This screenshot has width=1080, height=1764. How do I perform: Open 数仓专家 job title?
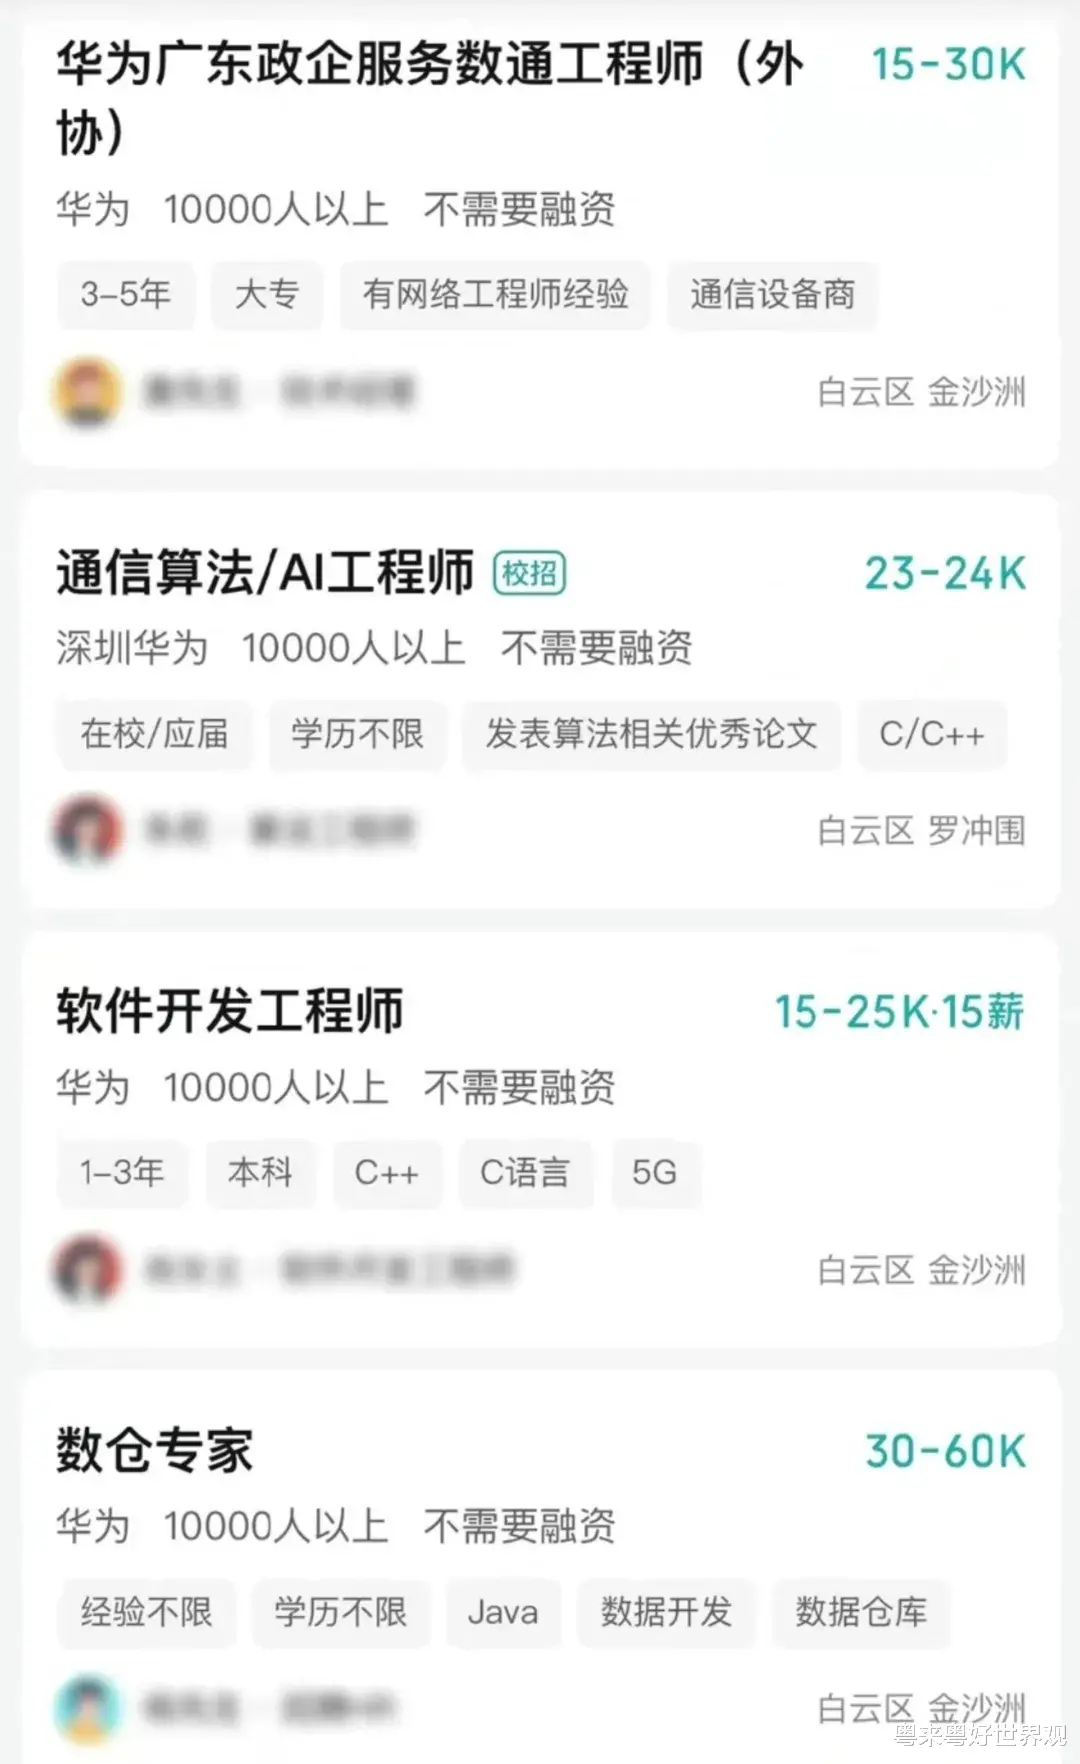click(155, 1450)
